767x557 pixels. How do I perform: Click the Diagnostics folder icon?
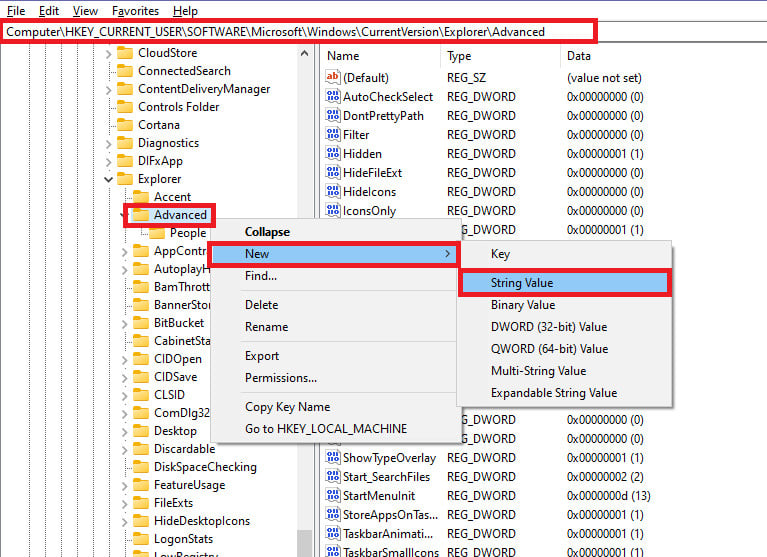[125, 143]
